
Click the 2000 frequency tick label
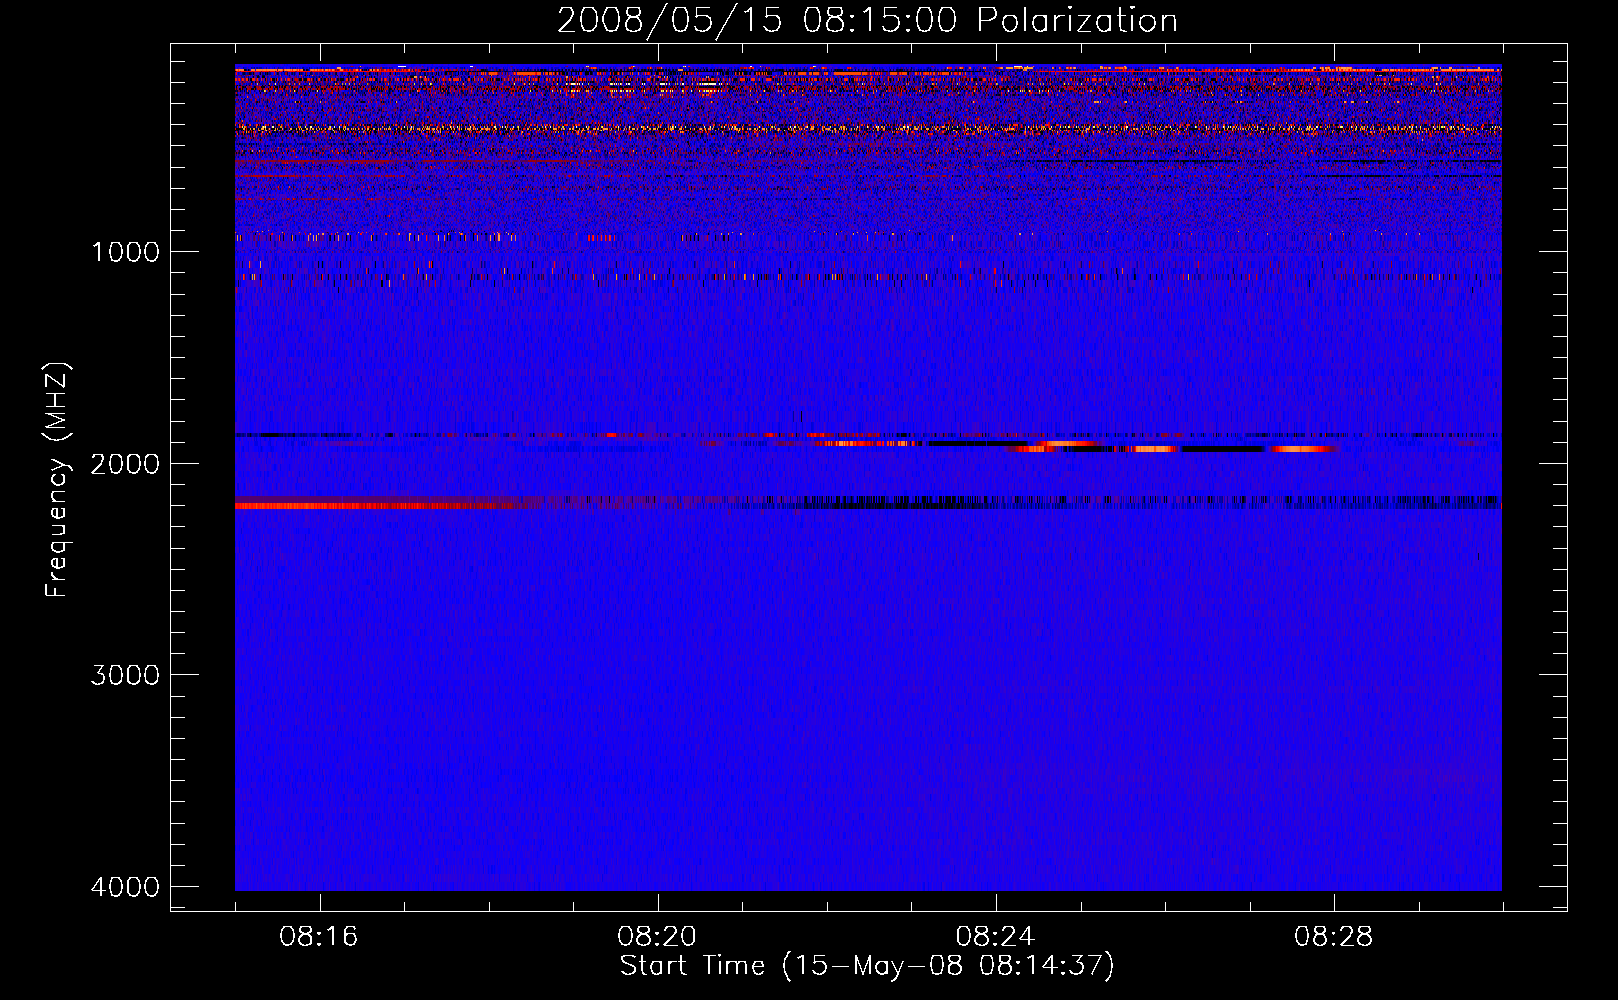[x=125, y=463]
